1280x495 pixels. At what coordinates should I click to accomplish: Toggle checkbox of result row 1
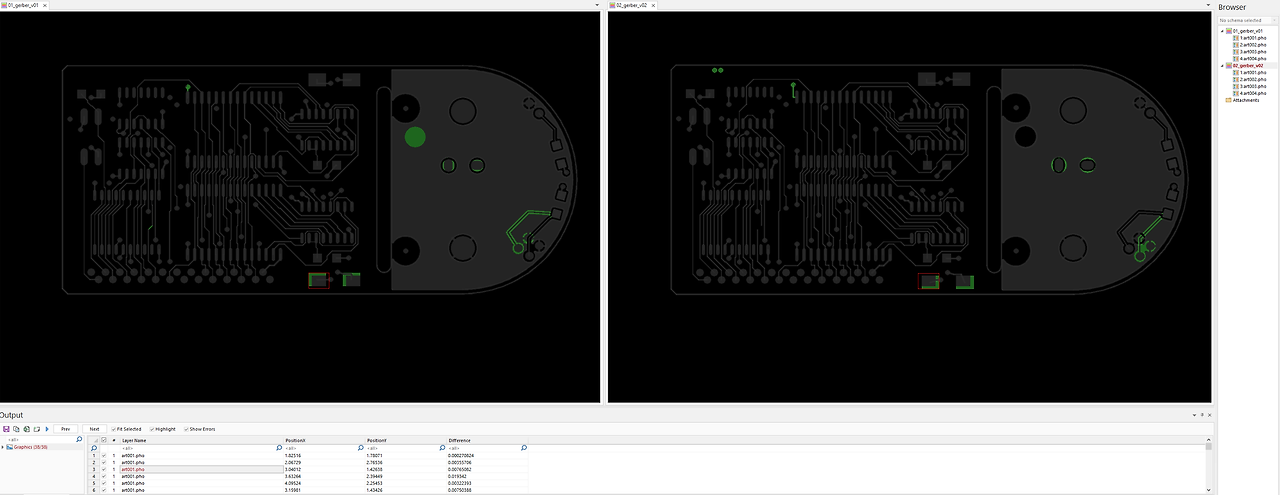[104, 455]
